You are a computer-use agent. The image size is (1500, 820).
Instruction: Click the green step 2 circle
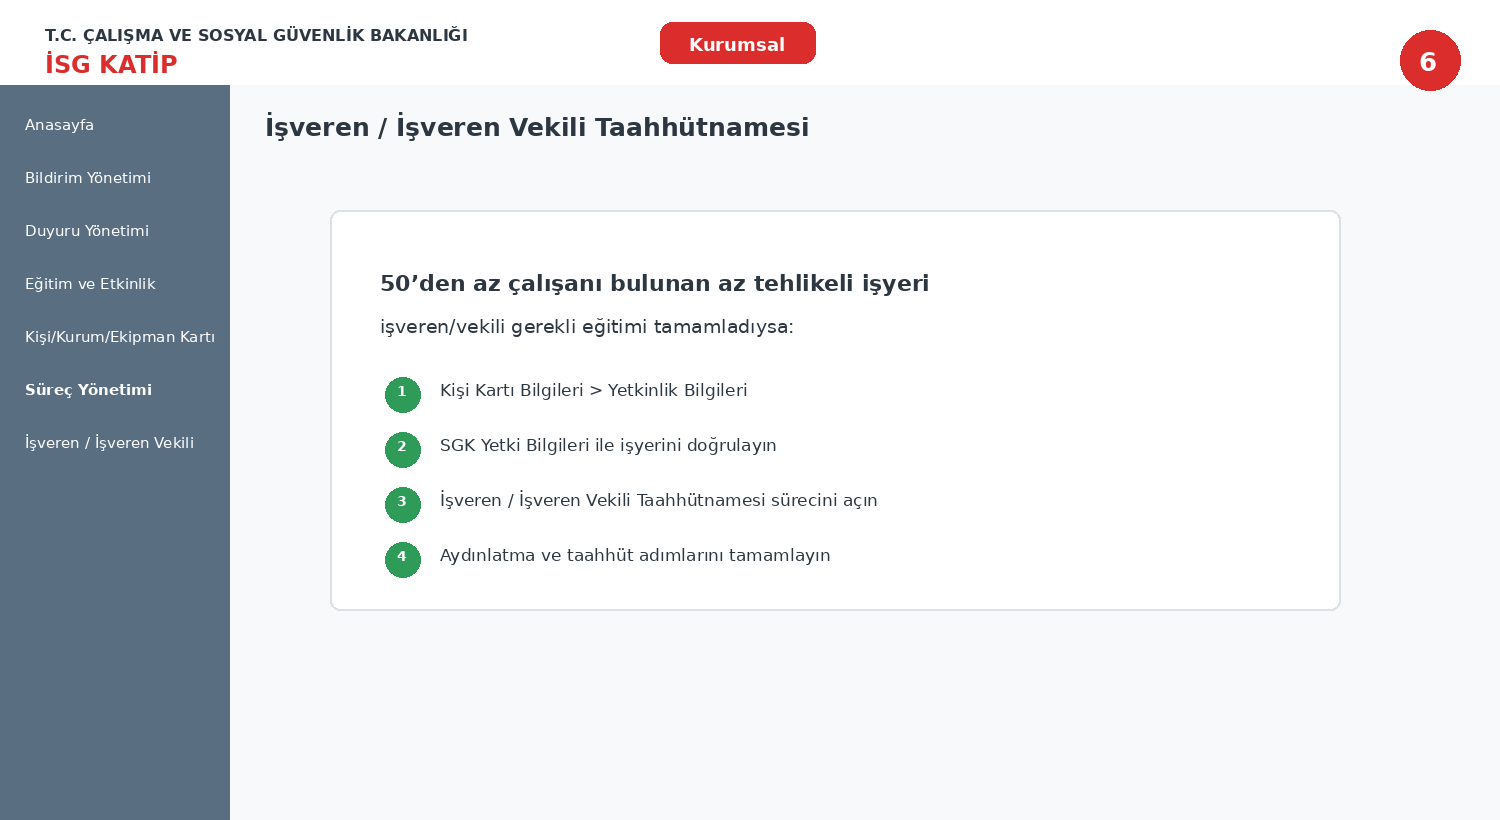403,450
